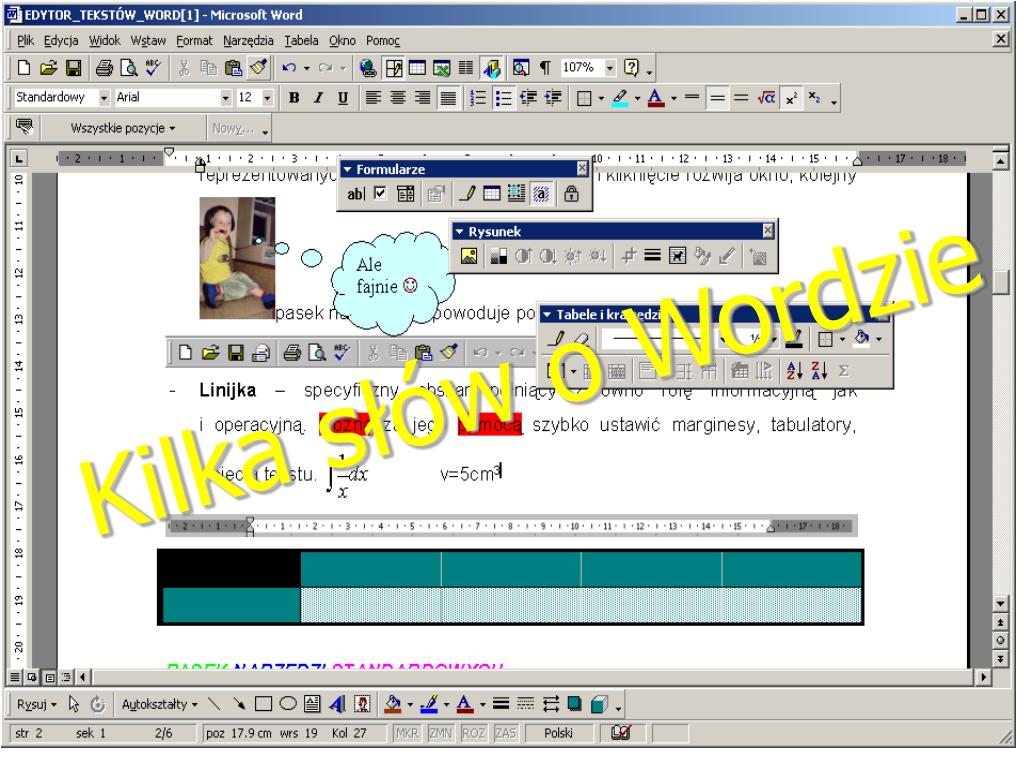This screenshot has height=768, width=1024.
Task: Click the vertical scrollbar down arrow
Action: point(1000,603)
